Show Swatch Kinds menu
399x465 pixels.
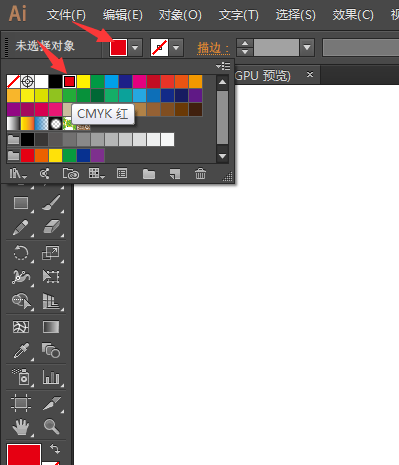[x=97, y=174]
